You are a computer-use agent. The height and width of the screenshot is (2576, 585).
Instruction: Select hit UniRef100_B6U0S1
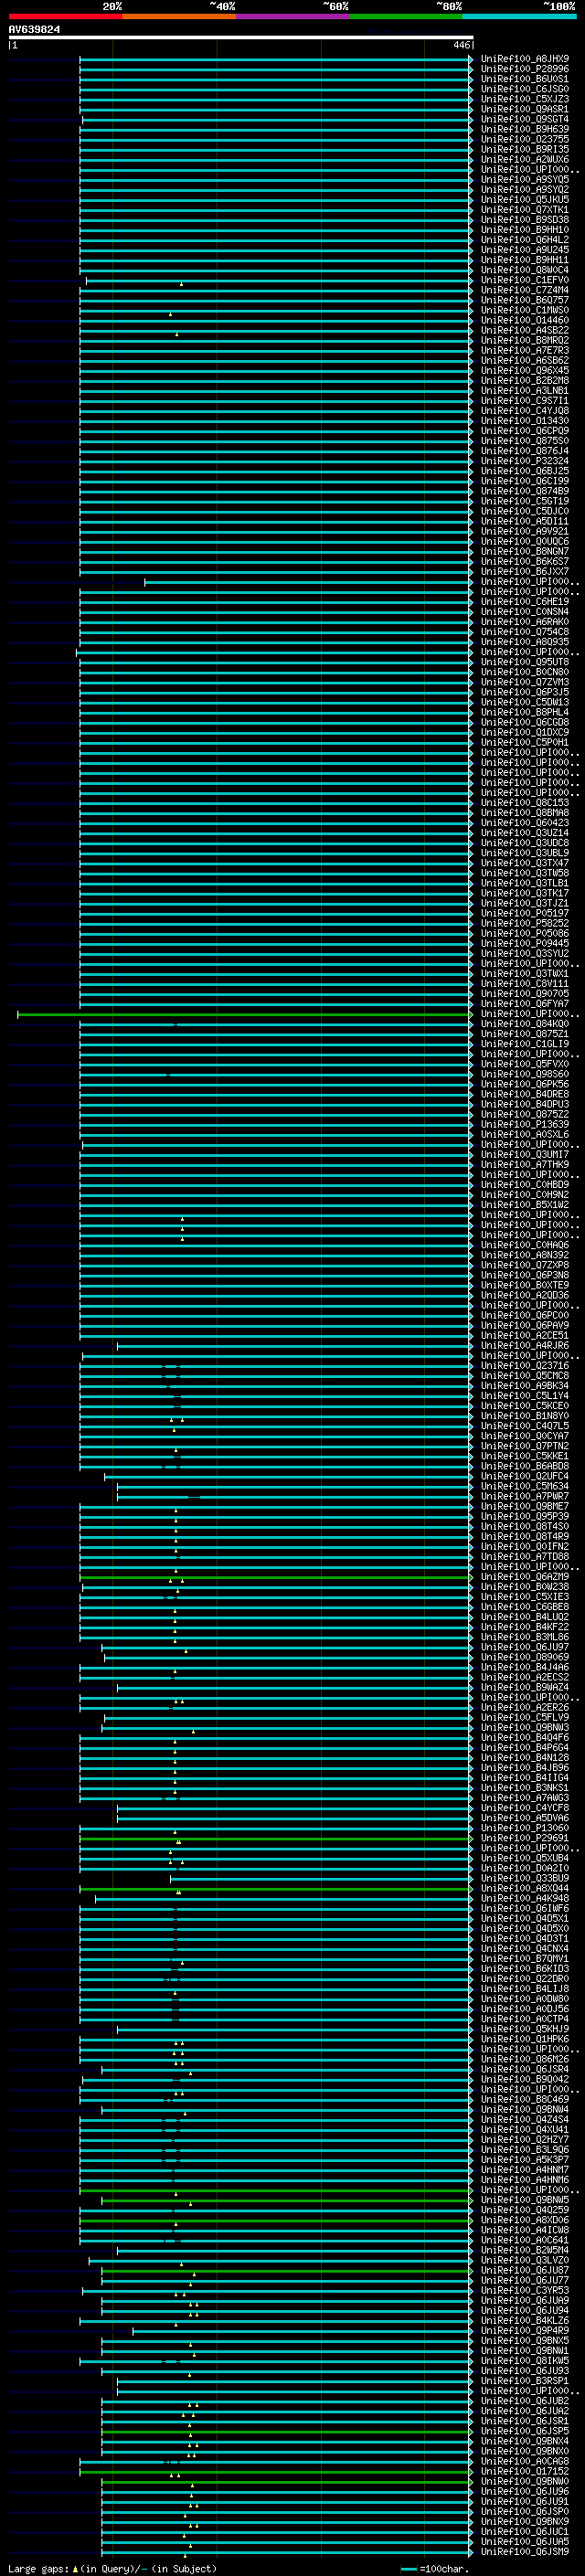(x=524, y=79)
